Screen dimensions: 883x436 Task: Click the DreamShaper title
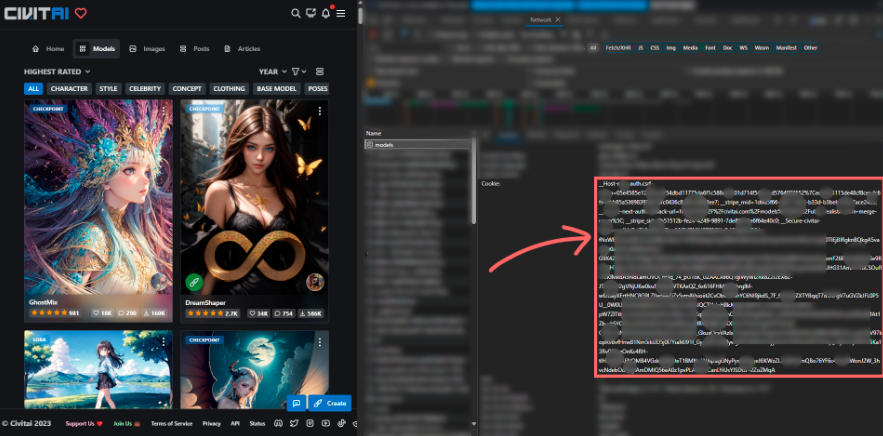tap(206, 302)
